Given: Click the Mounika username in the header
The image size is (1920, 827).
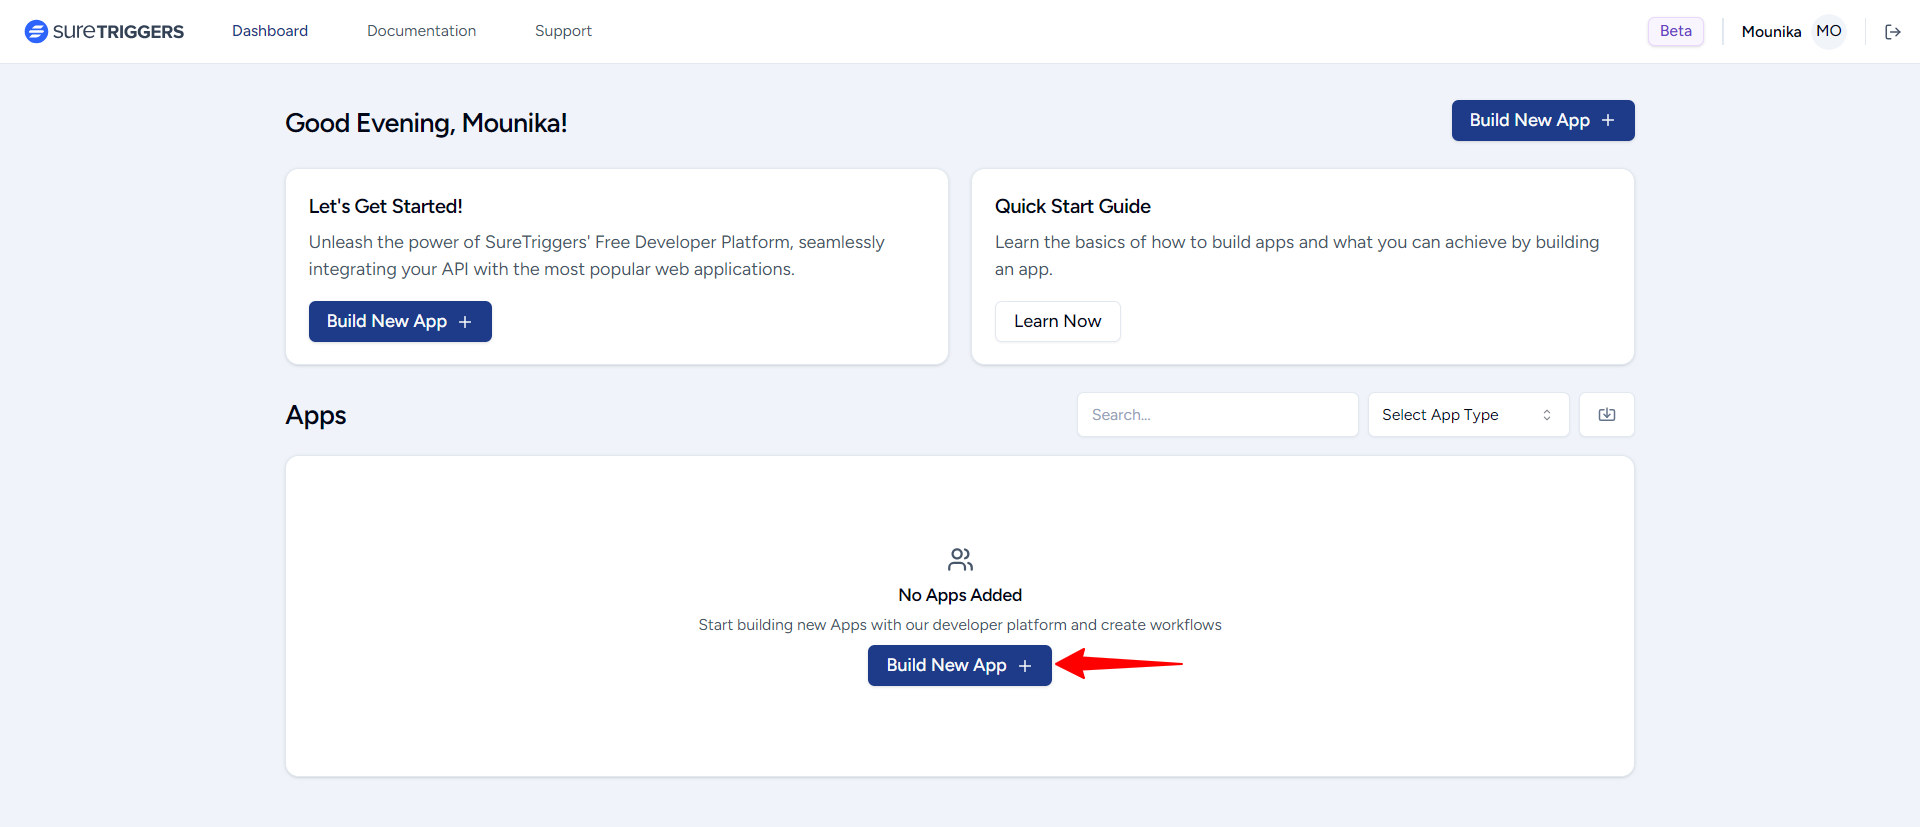Looking at the screenshot, I should point(1770,32).
